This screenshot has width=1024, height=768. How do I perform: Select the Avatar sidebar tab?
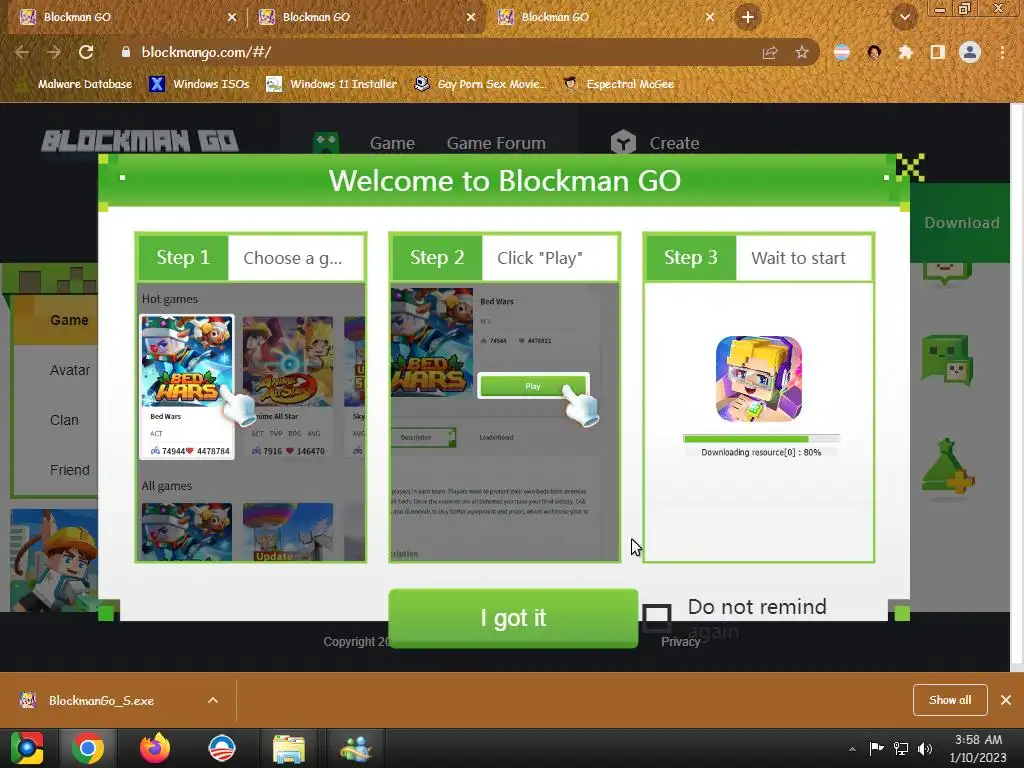point(69,370)
